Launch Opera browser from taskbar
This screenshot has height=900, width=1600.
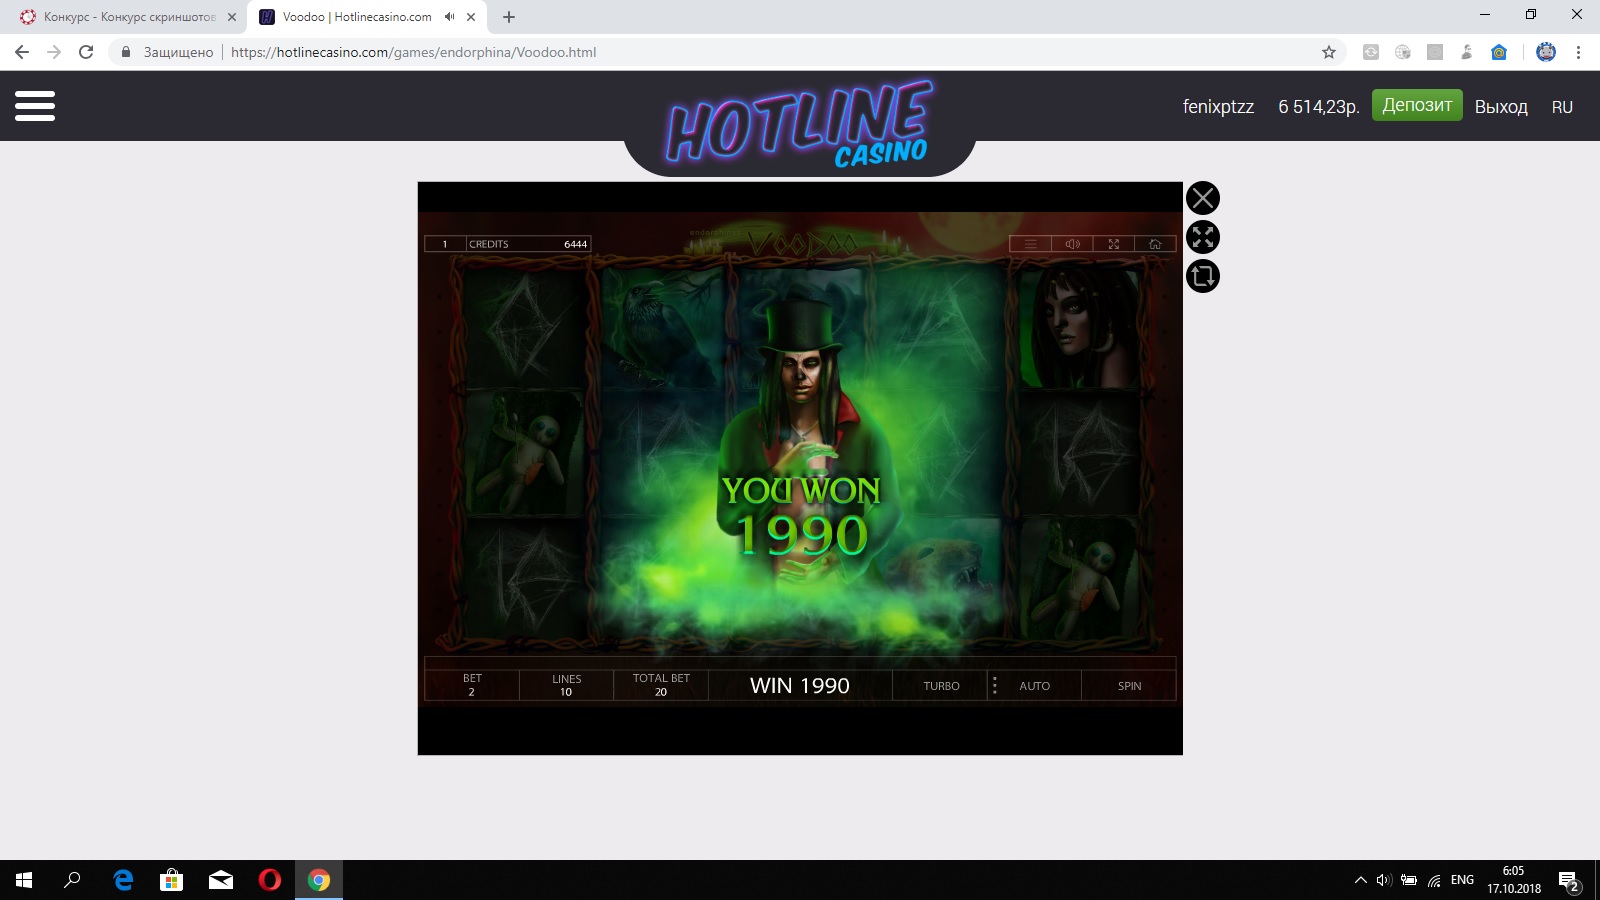[x=270, y=880]
